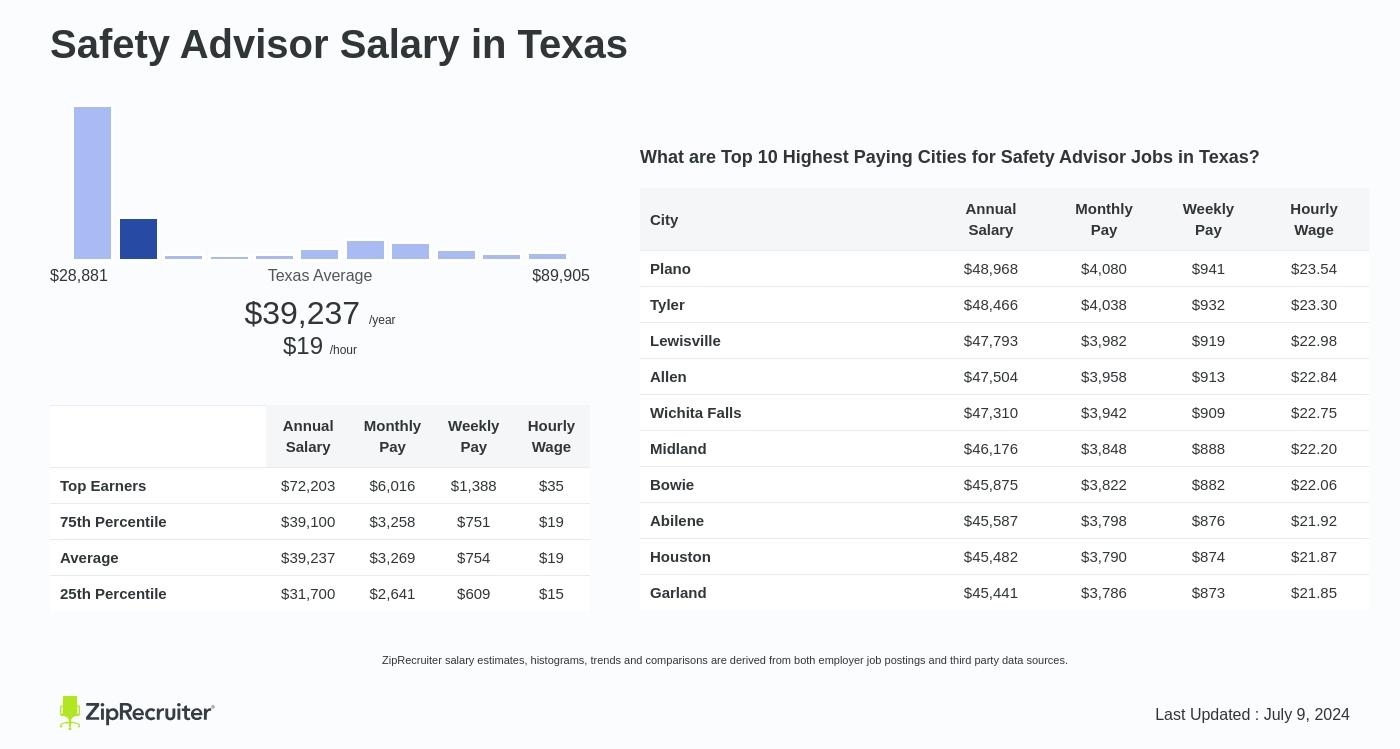The image size is (1400, 749).
Task: Click Plano annual salary $48,968
Action: 991,269
